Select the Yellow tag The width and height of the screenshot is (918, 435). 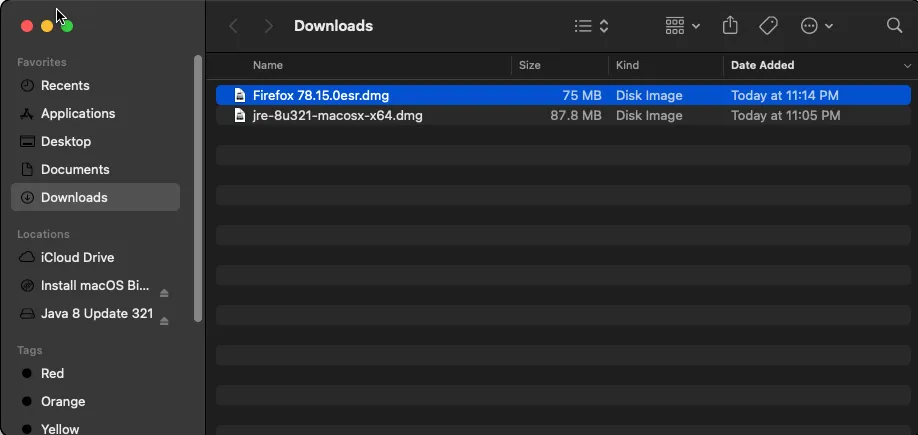[x=95, y=429]
